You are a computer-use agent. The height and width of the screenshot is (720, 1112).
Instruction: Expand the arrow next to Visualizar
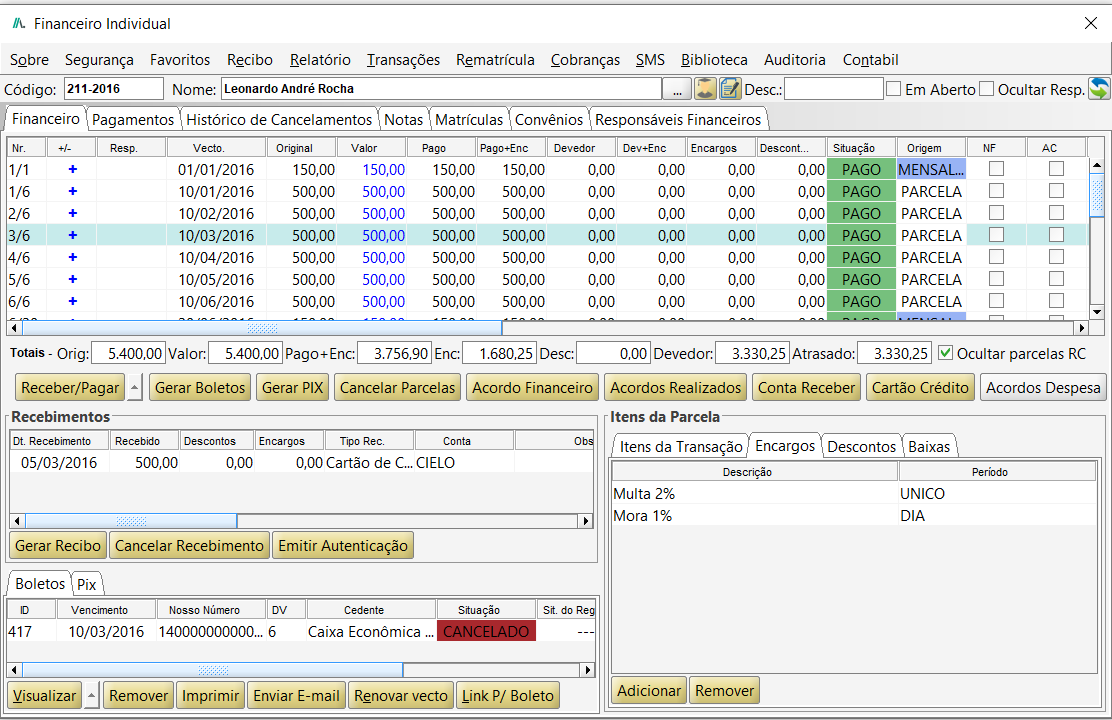pos(91,696)
